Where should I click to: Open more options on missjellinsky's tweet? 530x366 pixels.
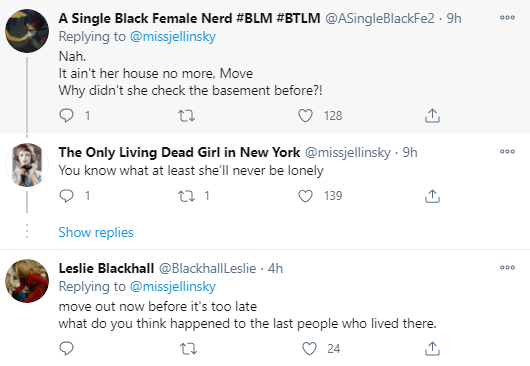point(507,152)
